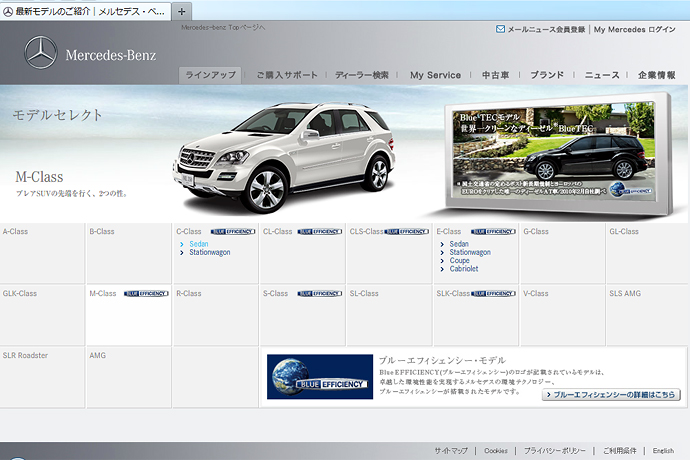
Task: Click the ご利用条件 footer link
Action: [x=620, y=451]
